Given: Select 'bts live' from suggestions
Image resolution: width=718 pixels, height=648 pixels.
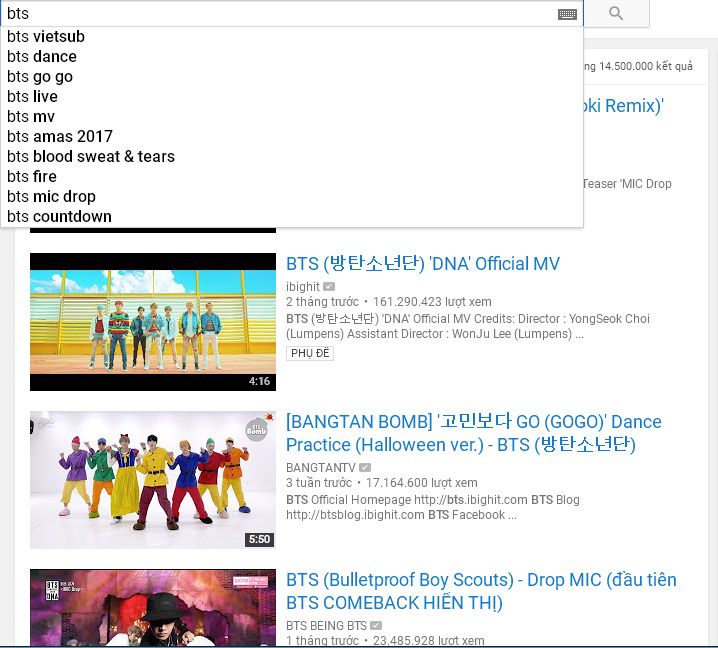Looking at the screenshot, I should [x=33, y=97].
